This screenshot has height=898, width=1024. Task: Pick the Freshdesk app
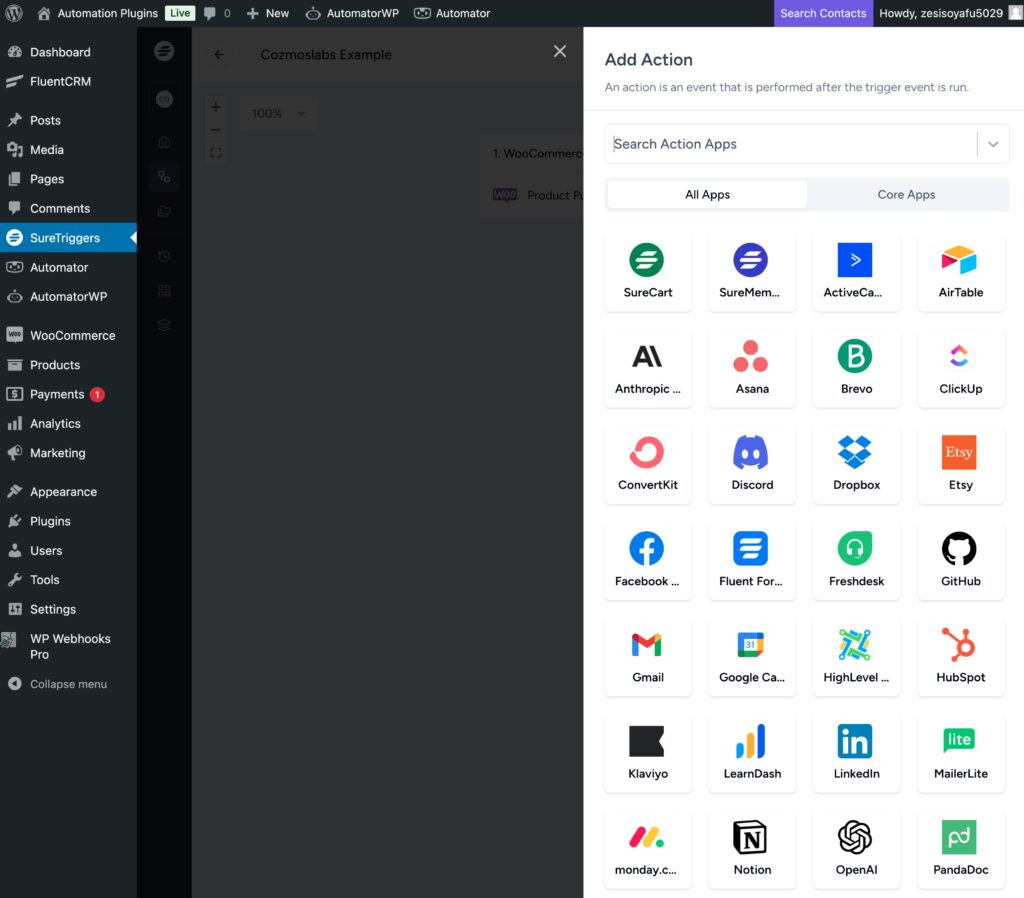click(x=856, y=560)
